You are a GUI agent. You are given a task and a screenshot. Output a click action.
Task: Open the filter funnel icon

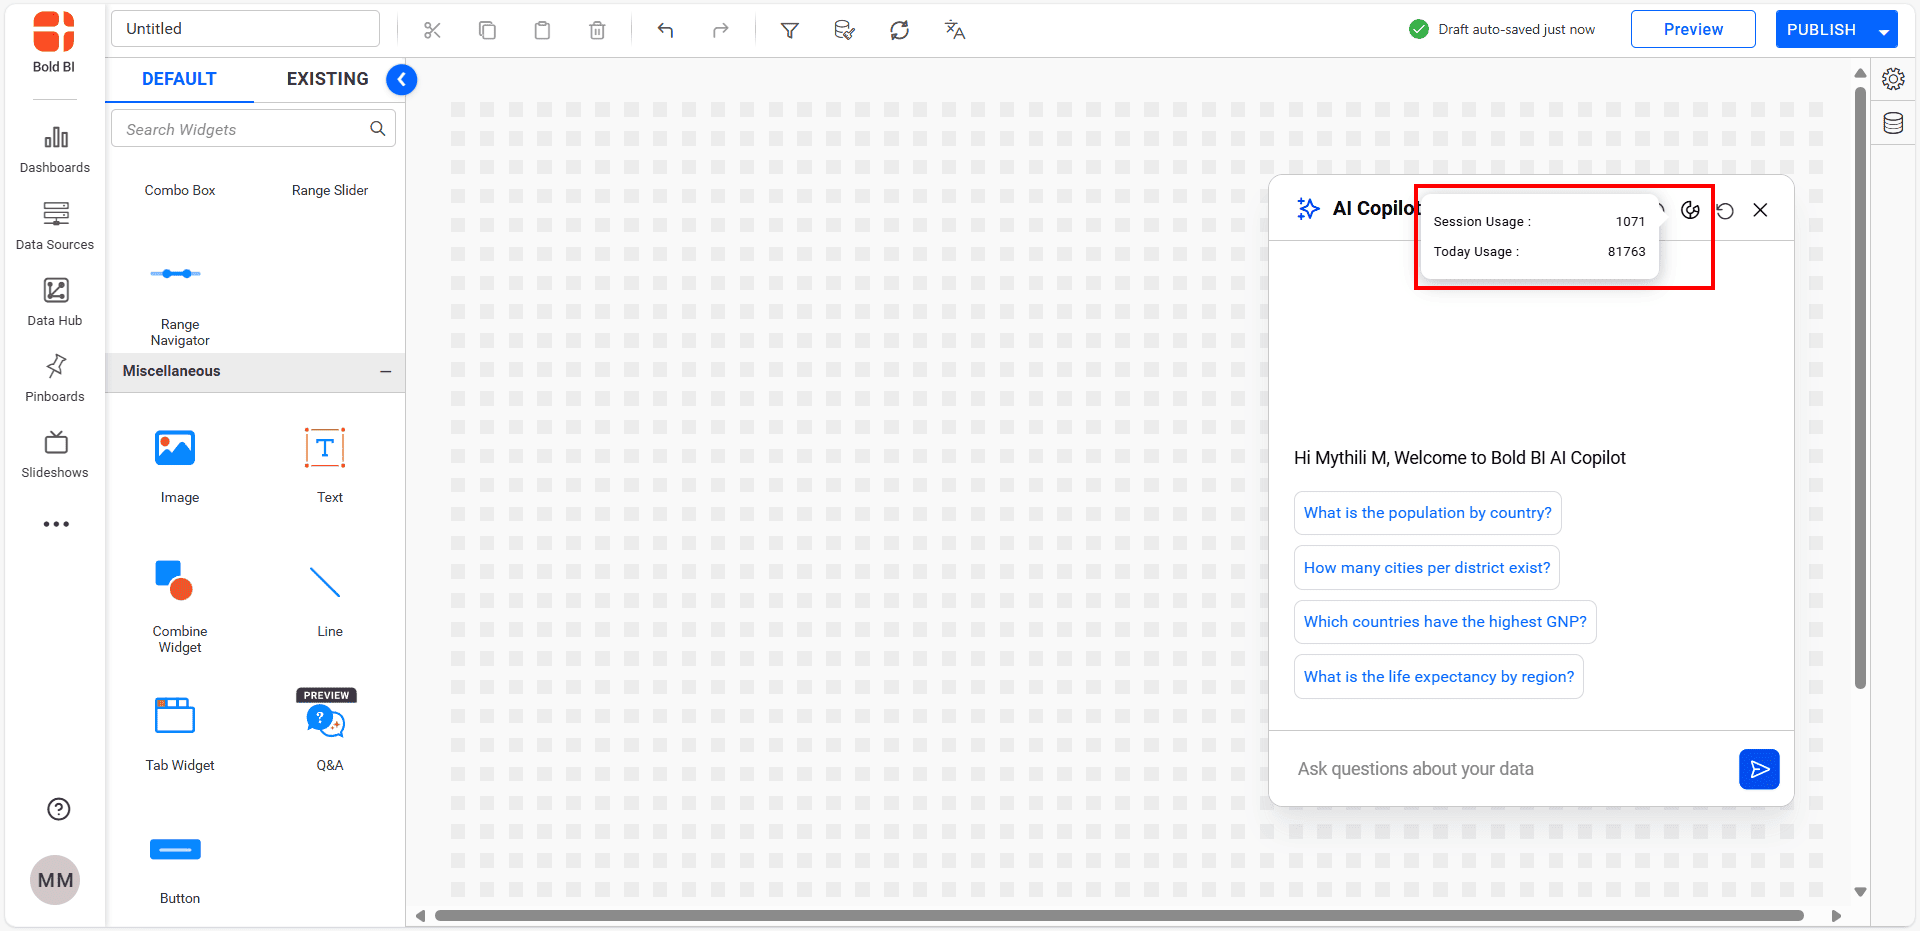click(789, 30)
